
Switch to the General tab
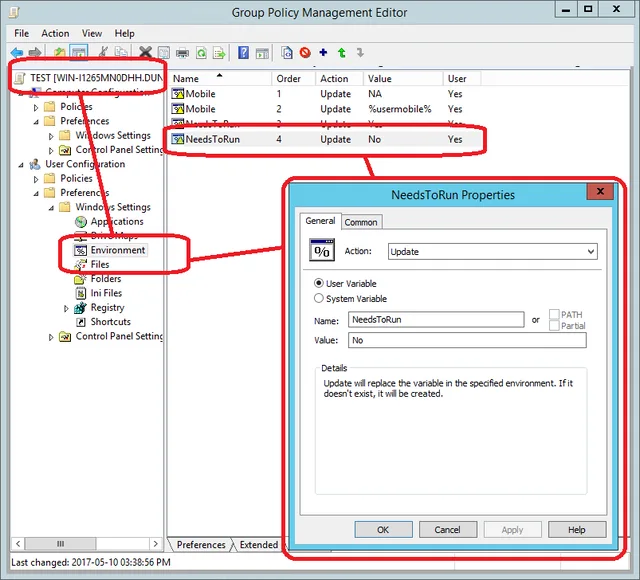coord(320,221)
